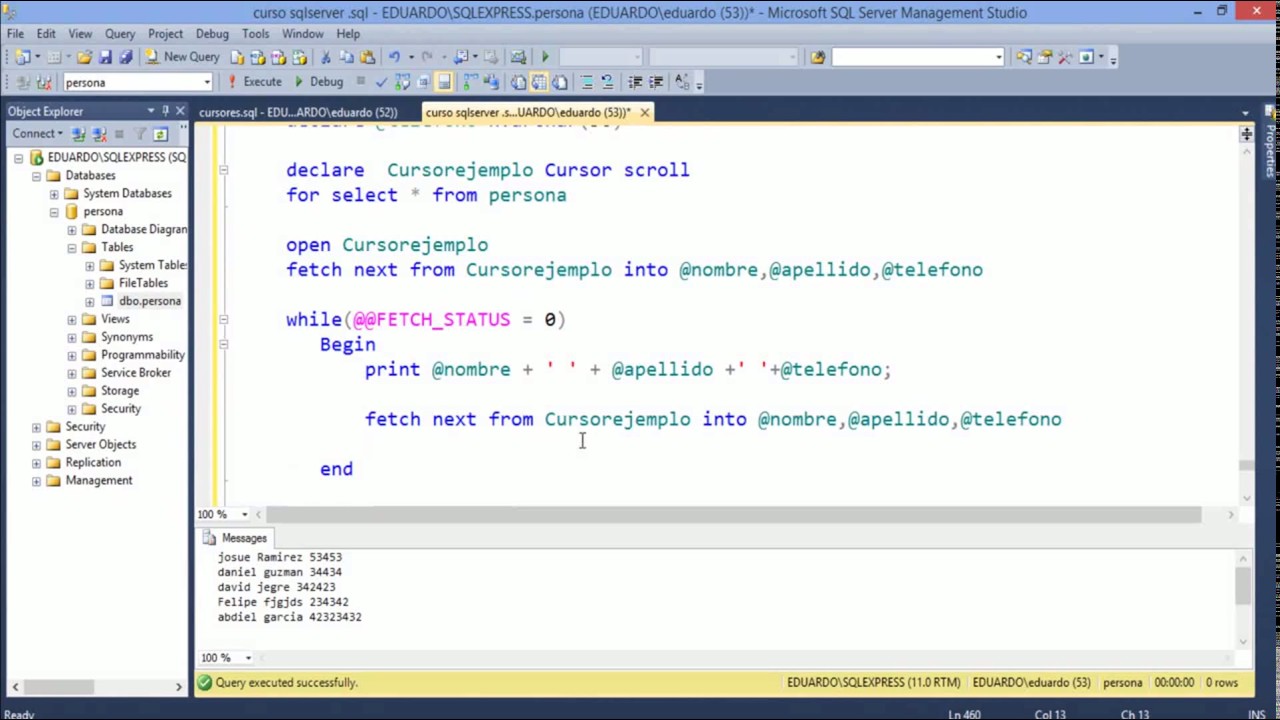Image resolution: width=1280 pixels, height=720 pixels.
Task: Click 'abdiel garcia 42323432' message line
Action: 290,618
